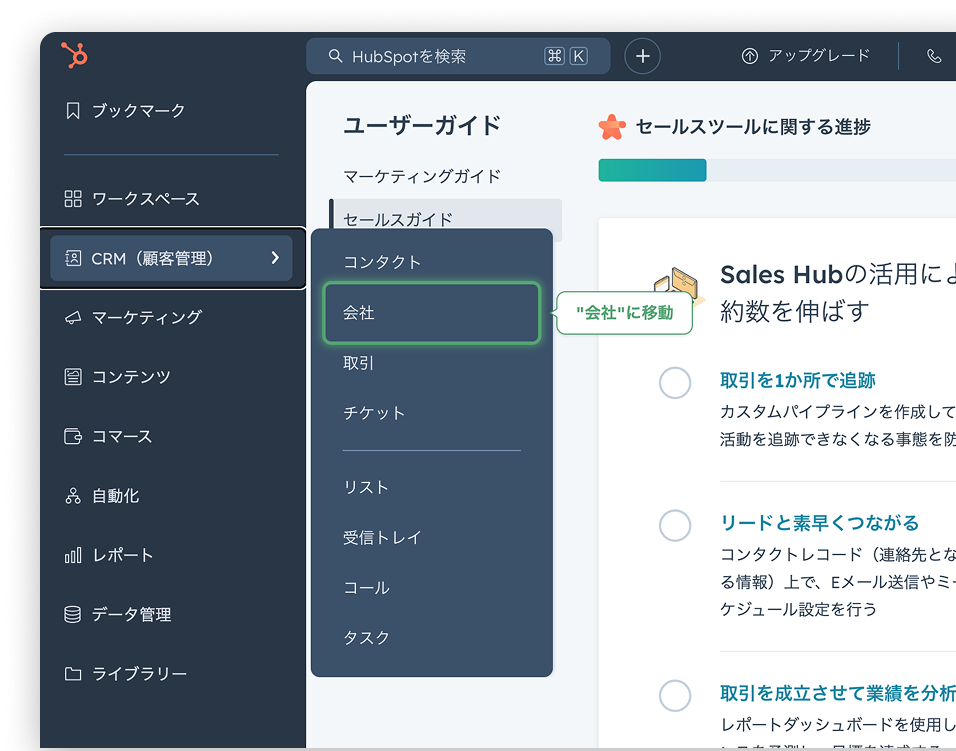Click the HubSpot sprocket logo
Image resolution: width=956 pixels, height=751 pixels.
click(x=74, y=55)
